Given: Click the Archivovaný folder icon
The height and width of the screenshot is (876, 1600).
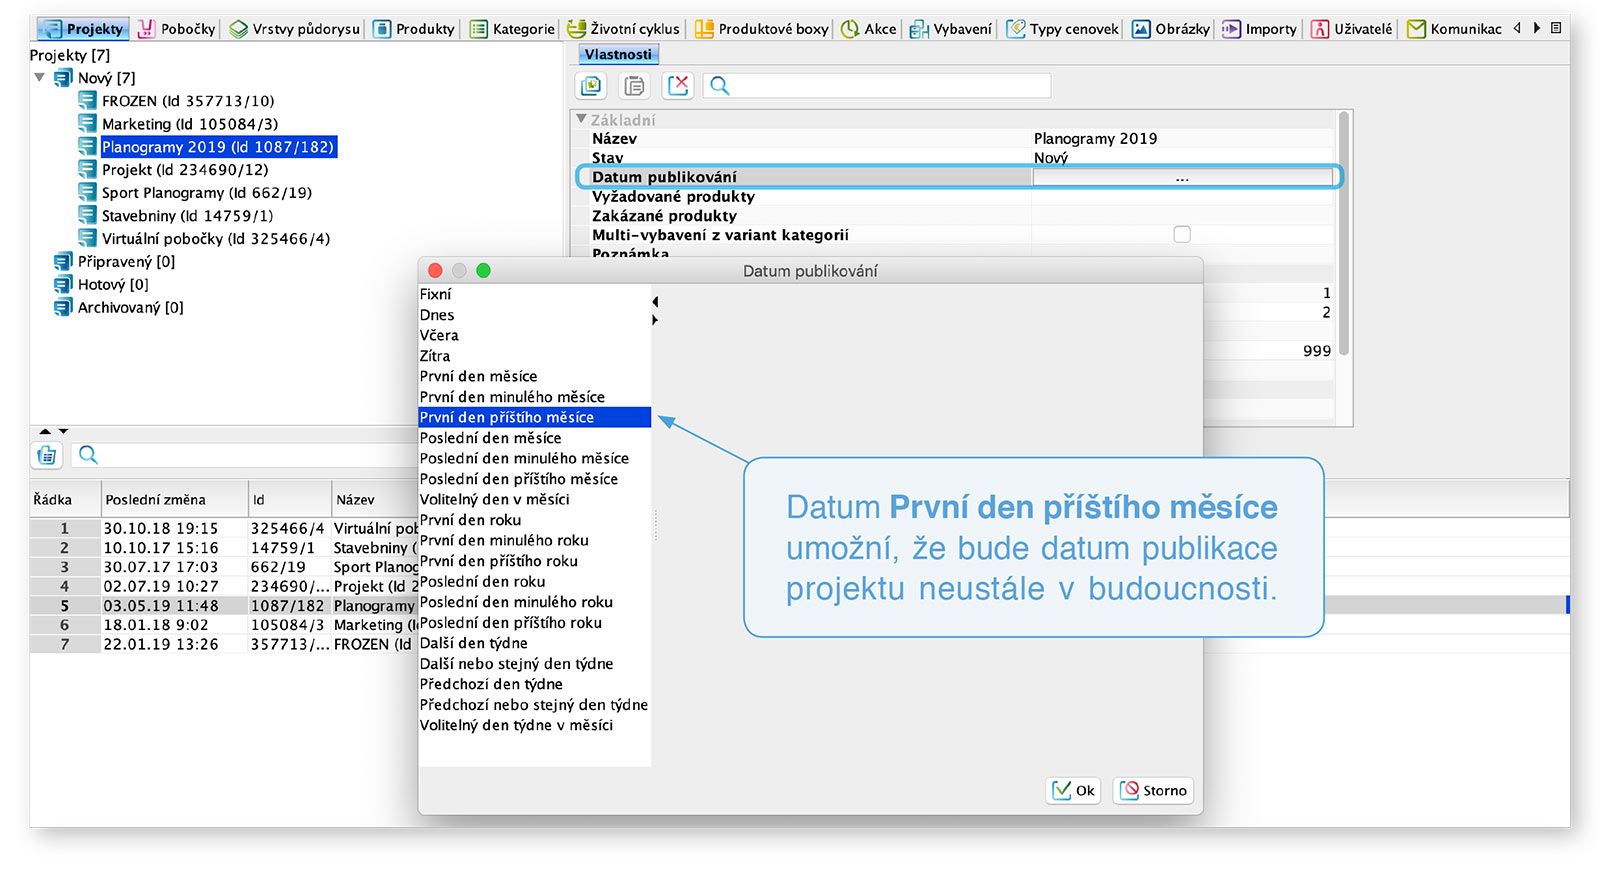Looking at the screenshot, I should click(64, 307).
